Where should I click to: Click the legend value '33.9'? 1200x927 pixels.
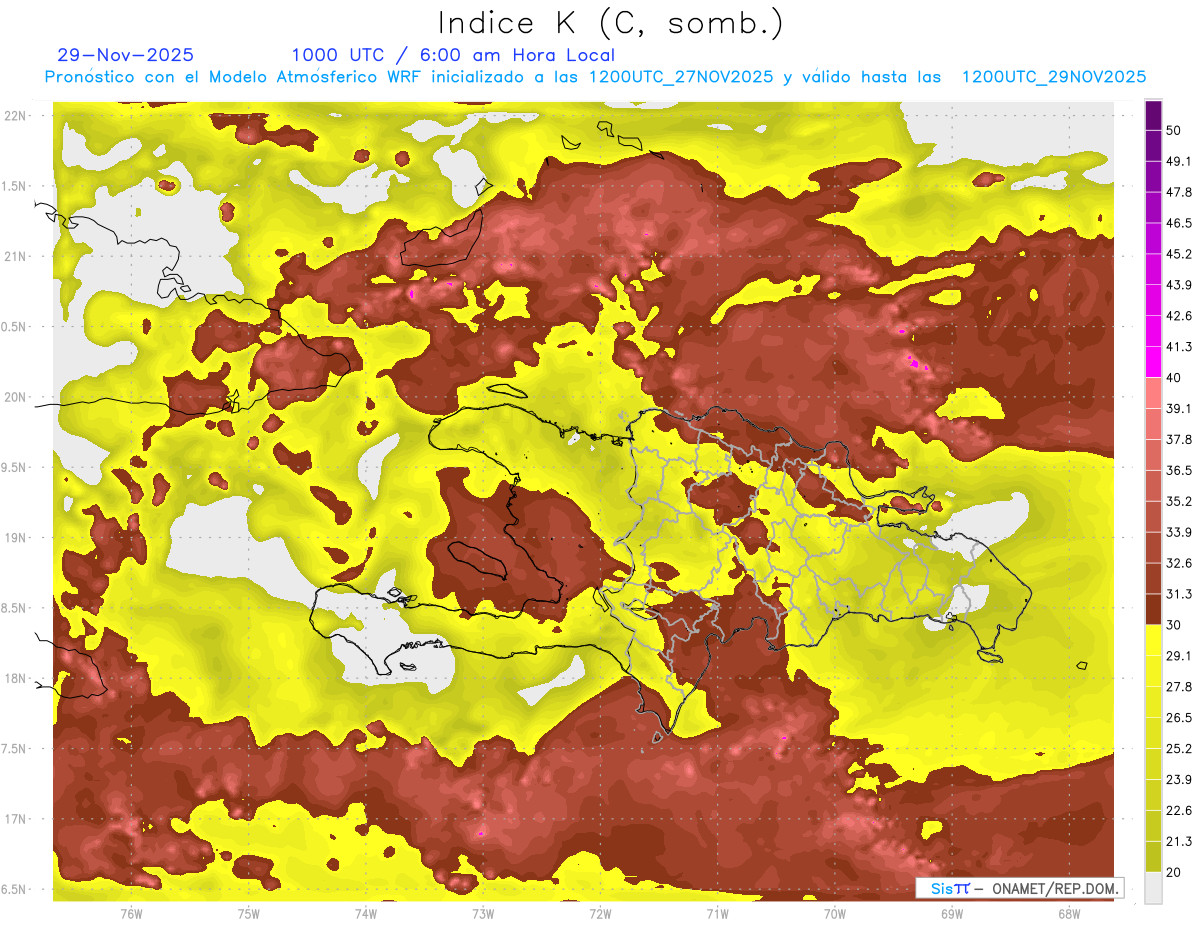click(1178, 532)
